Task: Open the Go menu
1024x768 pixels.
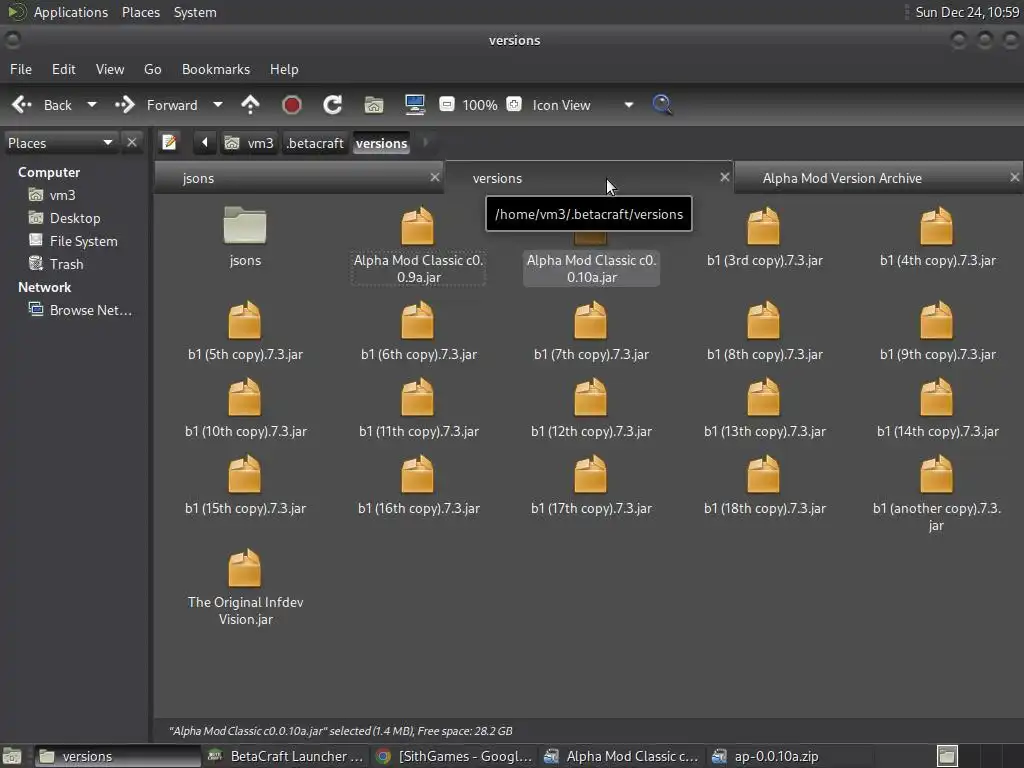Action: 153,69
